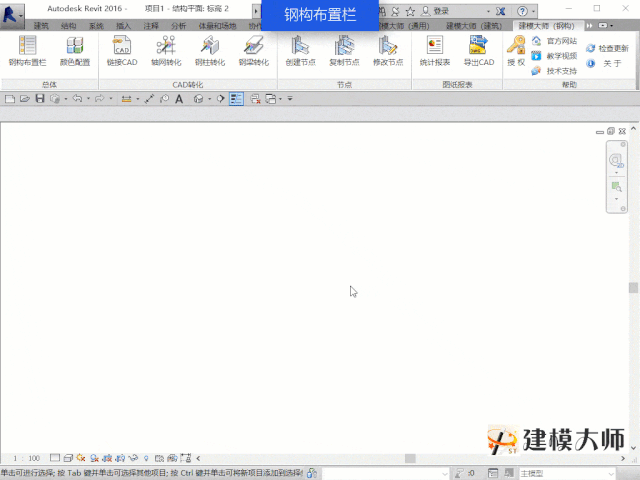The width and height of the screenshot is (640, 480).
Task: Toggle the reveal hidden elements lightbulb
Action: pyautogui.click(x=146, y=458)
